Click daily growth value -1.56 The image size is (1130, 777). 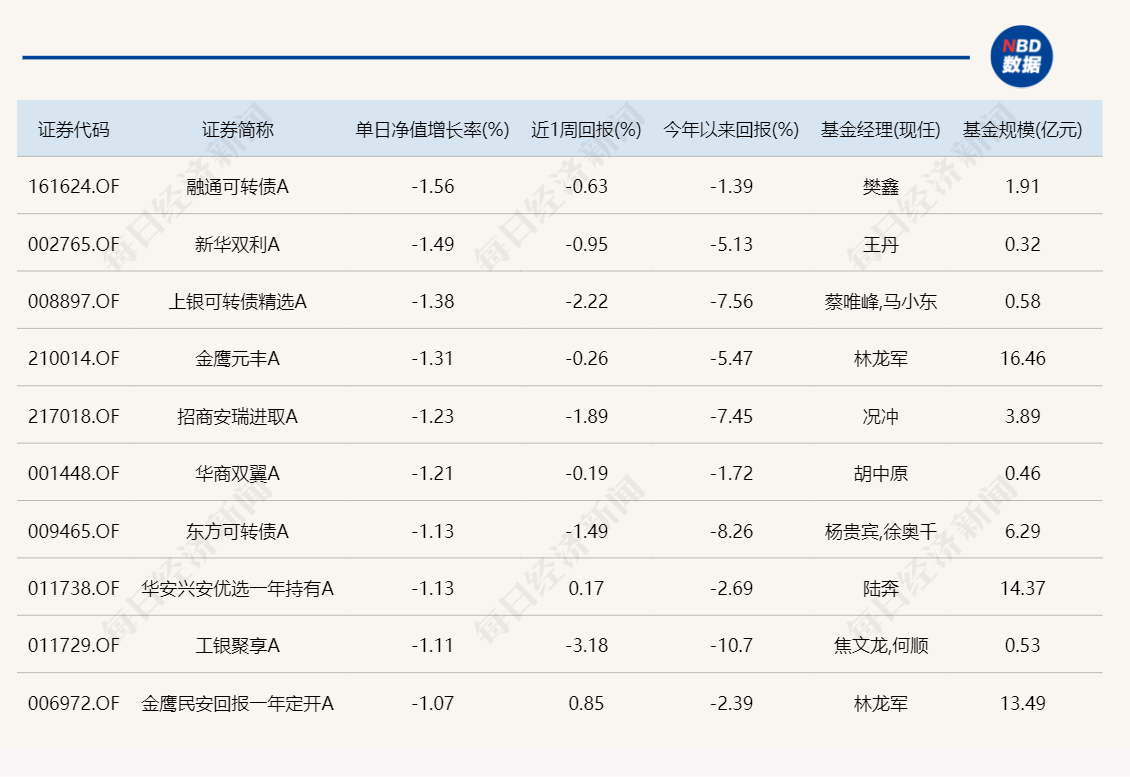click(432, 187)
